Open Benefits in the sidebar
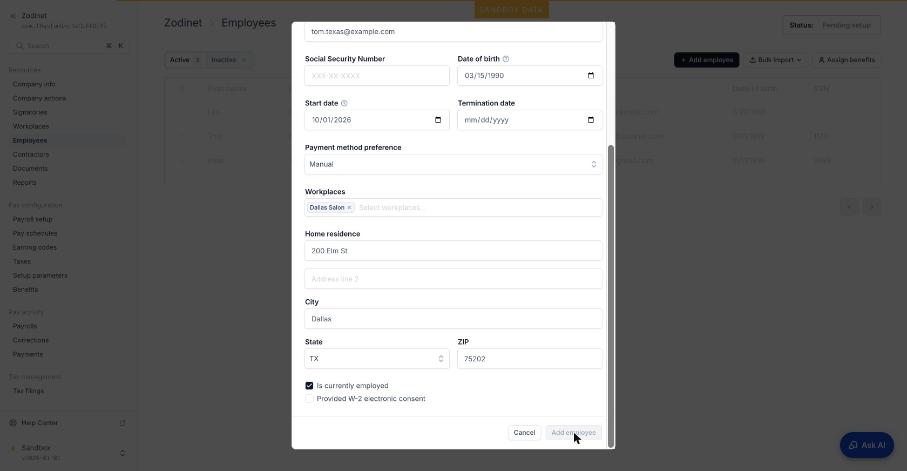This screenshot has width=907, height=471. pyautogui.click(x=25, y=290)
